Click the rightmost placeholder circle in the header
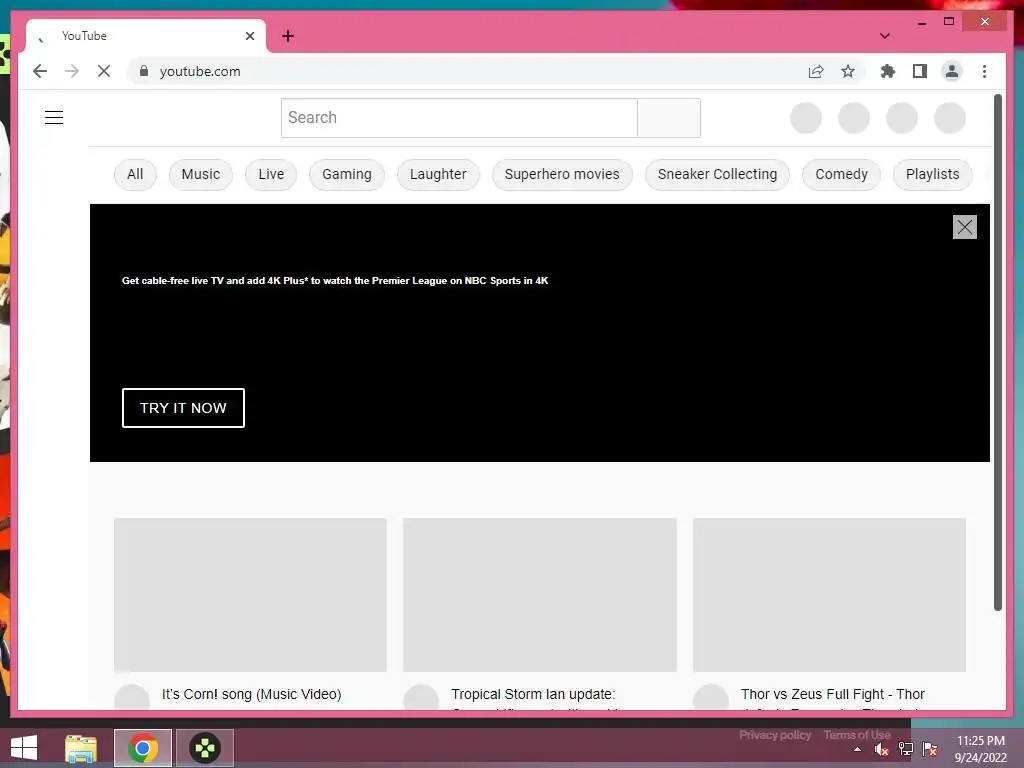The image size is (1024, 768). (950, 118)
